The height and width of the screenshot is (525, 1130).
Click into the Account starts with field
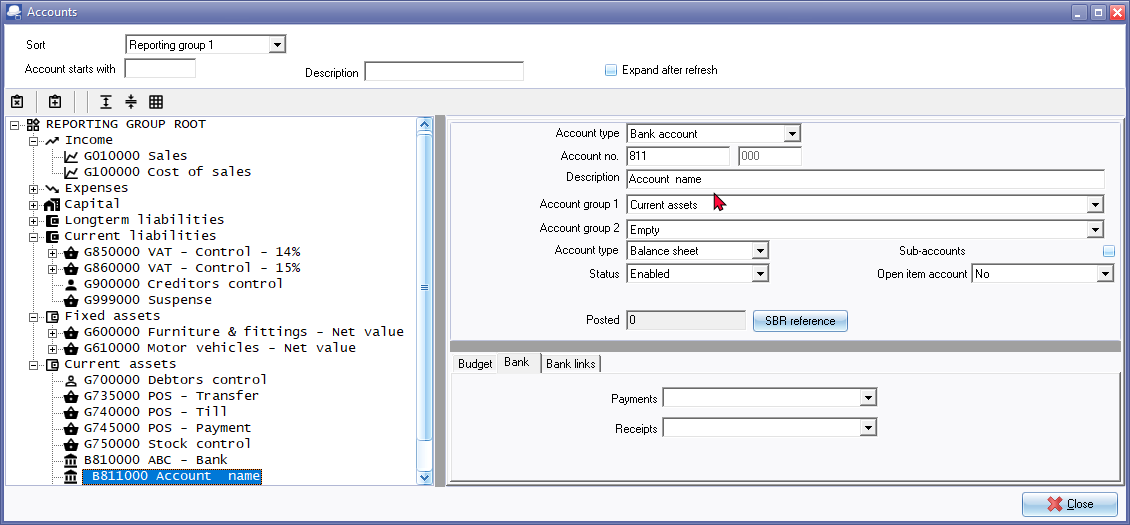(160, 69)
